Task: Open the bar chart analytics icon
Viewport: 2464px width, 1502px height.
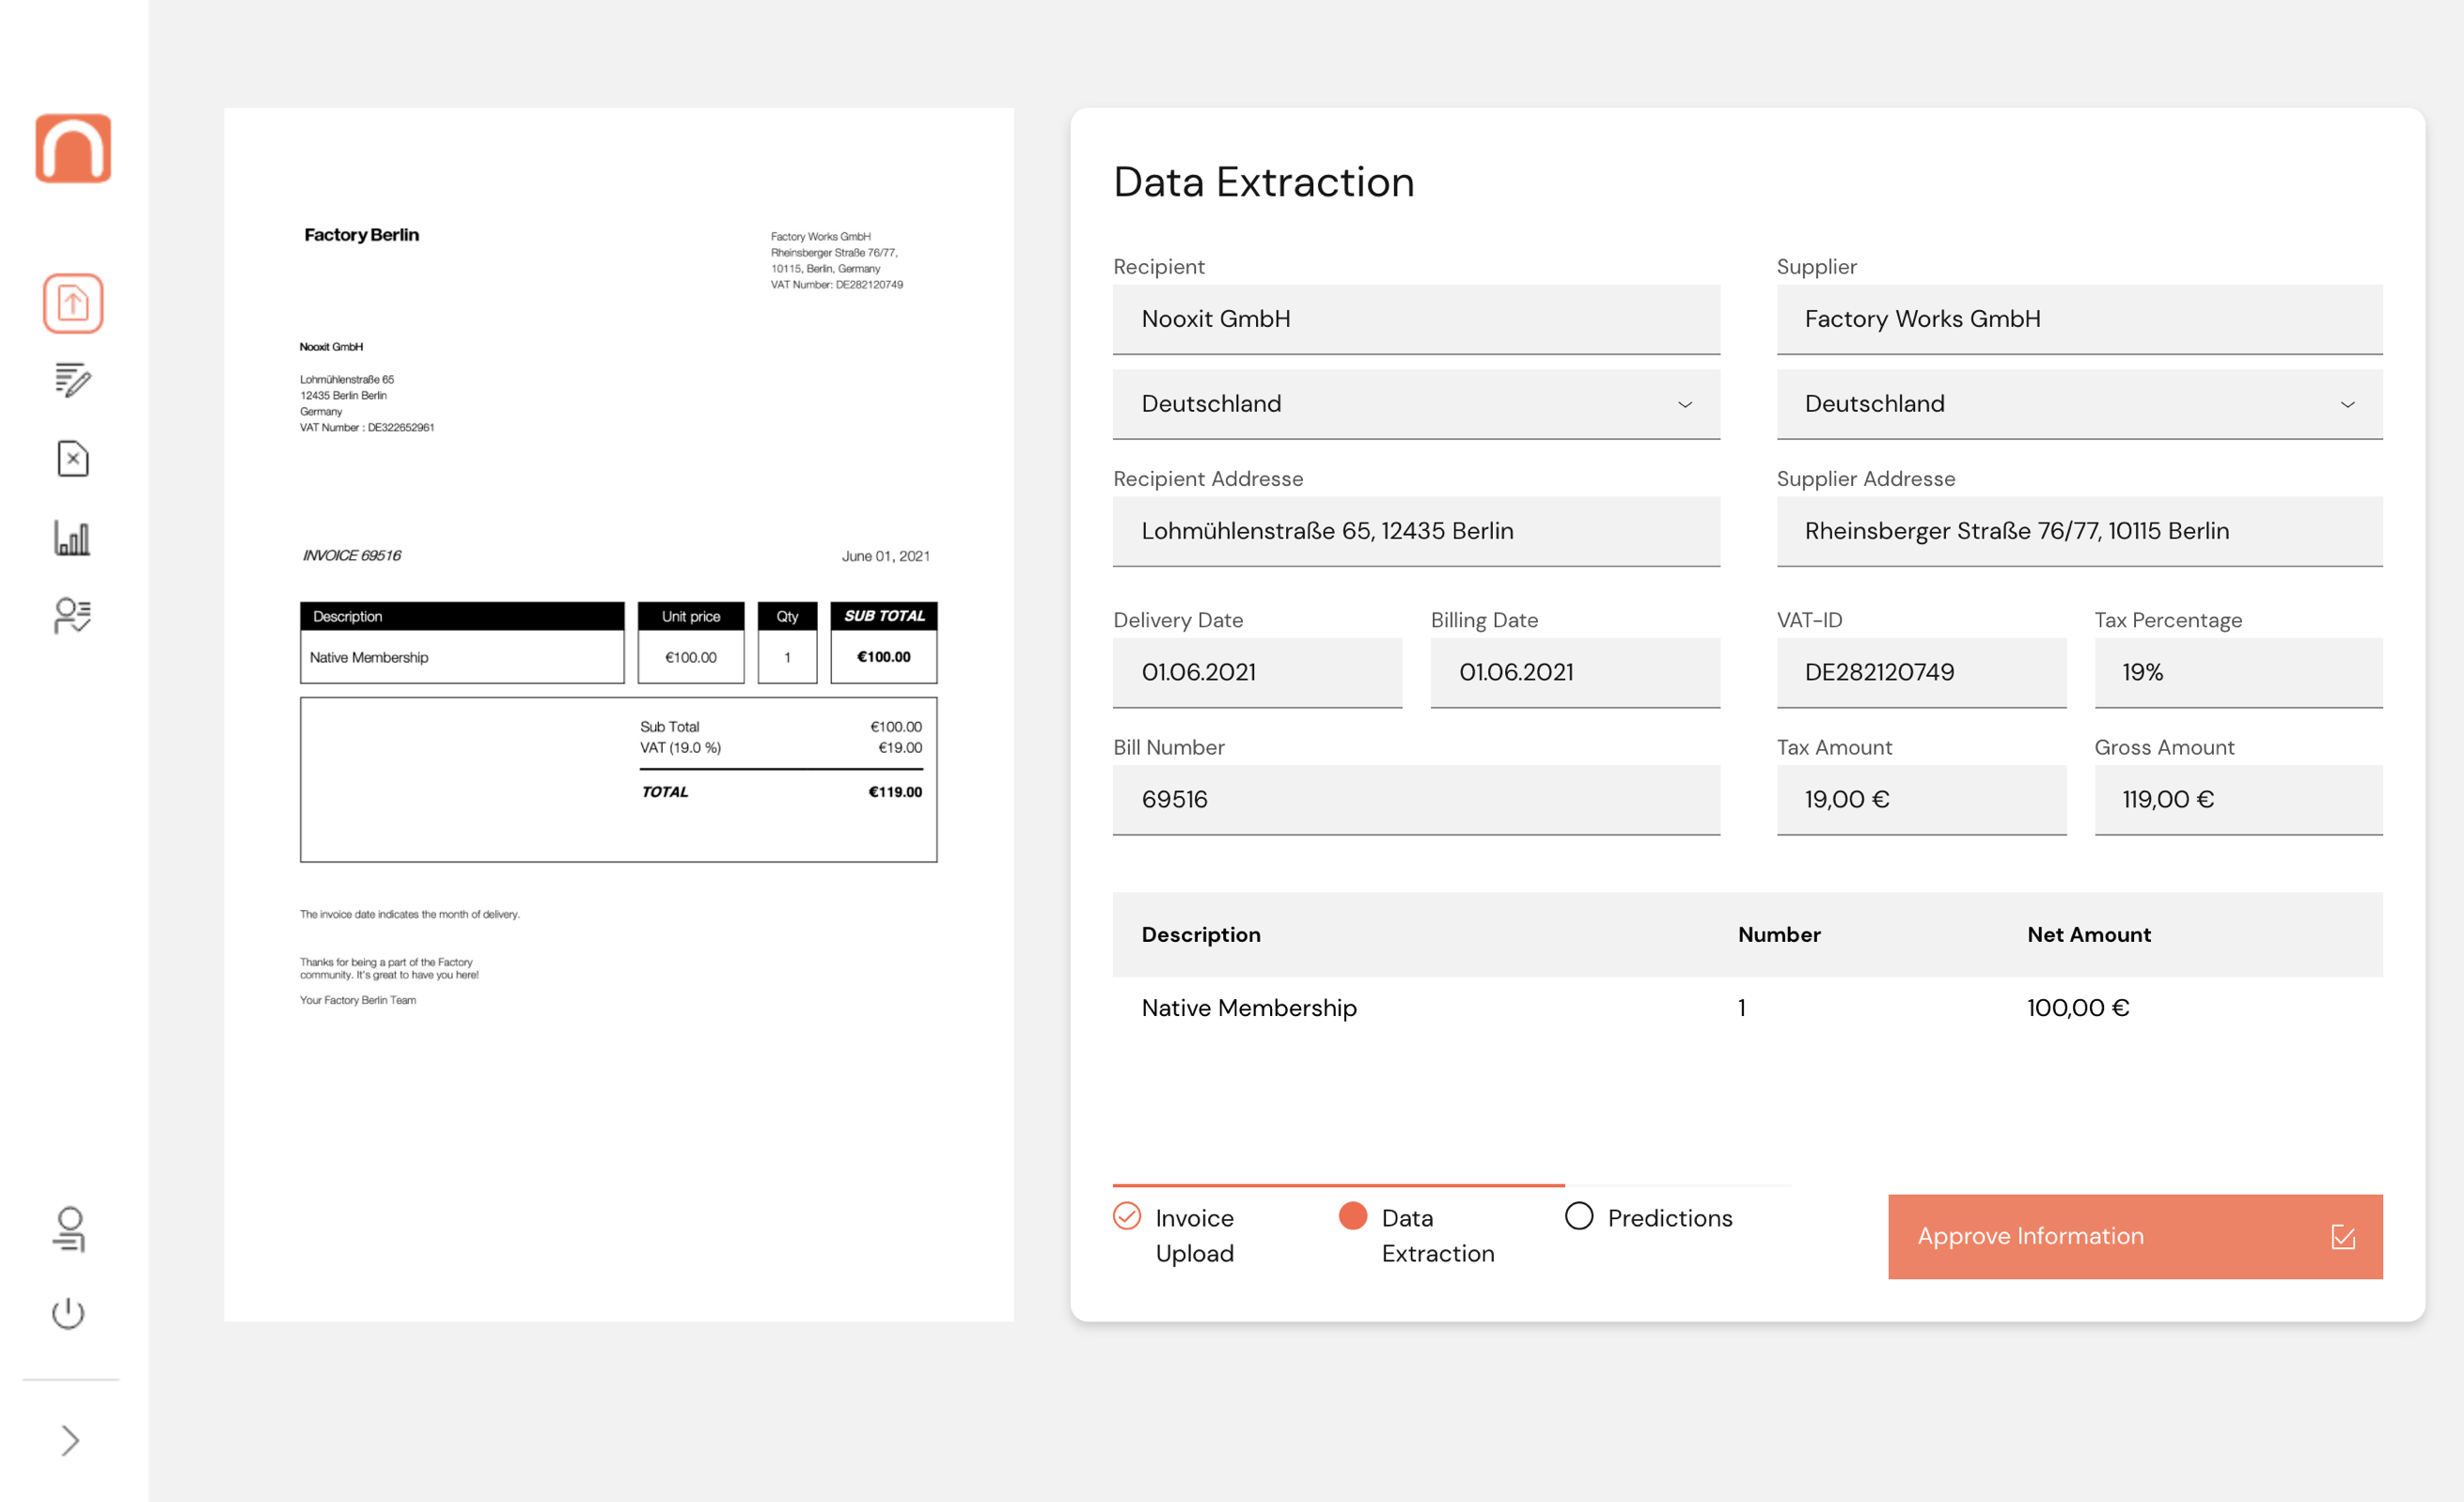Action: (73, 538)
